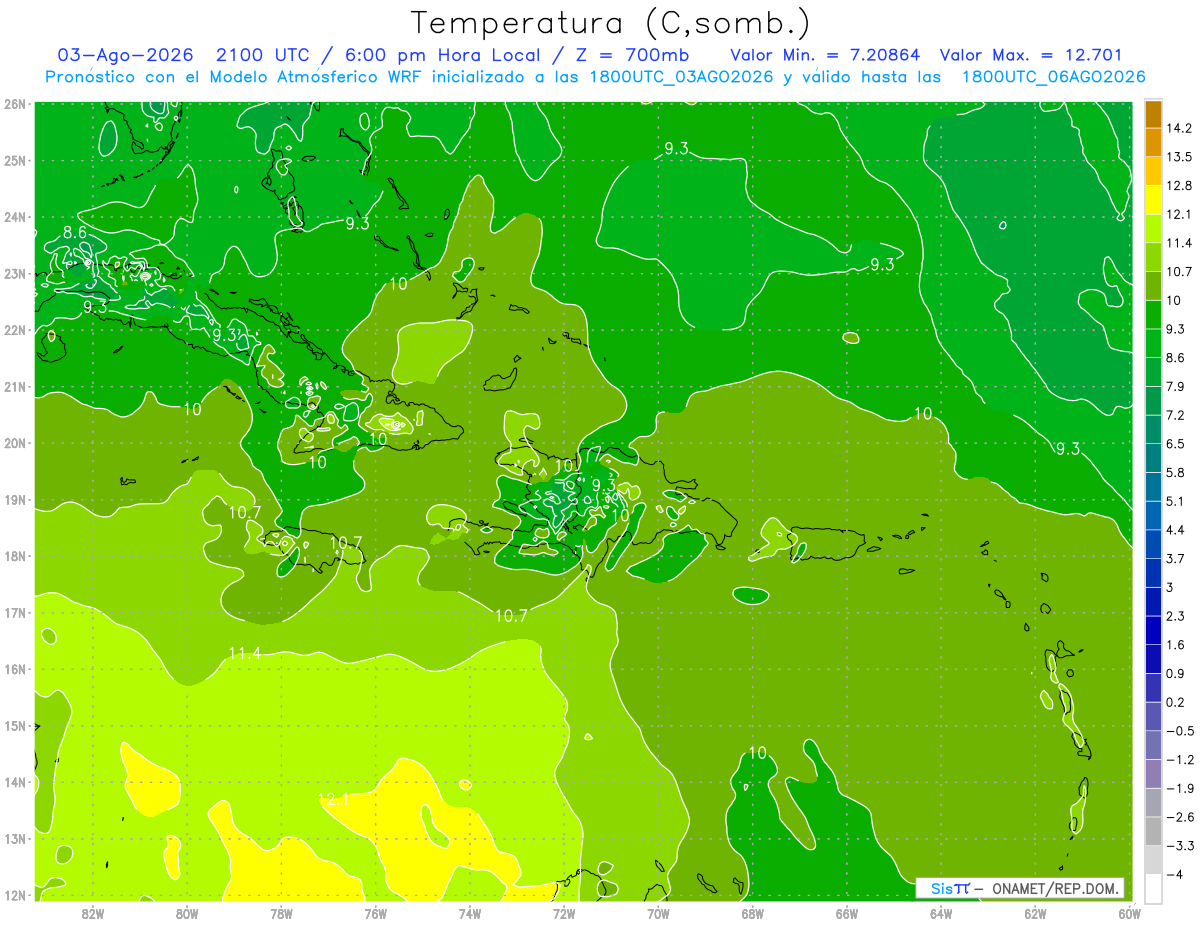
Task: Click the '6:00 pm Hora Local' text
Action: click(442, 55)
